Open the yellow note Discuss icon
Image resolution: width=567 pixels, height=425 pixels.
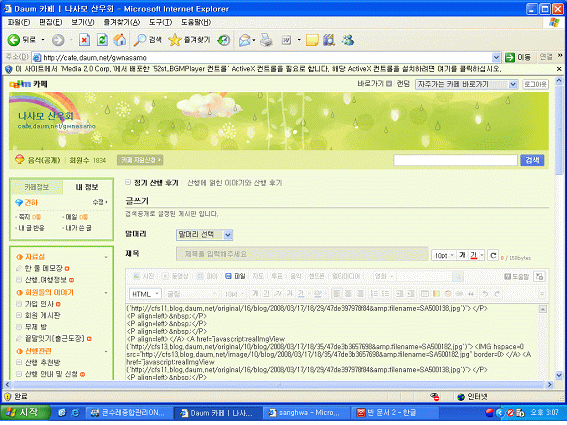pyautogui.click(x=312, y=40)
